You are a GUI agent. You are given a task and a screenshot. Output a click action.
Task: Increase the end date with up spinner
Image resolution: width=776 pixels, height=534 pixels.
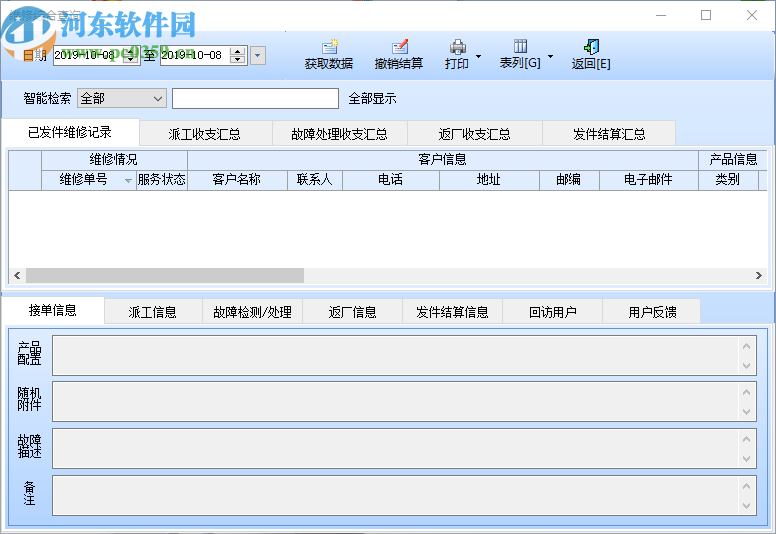point(238,51)
